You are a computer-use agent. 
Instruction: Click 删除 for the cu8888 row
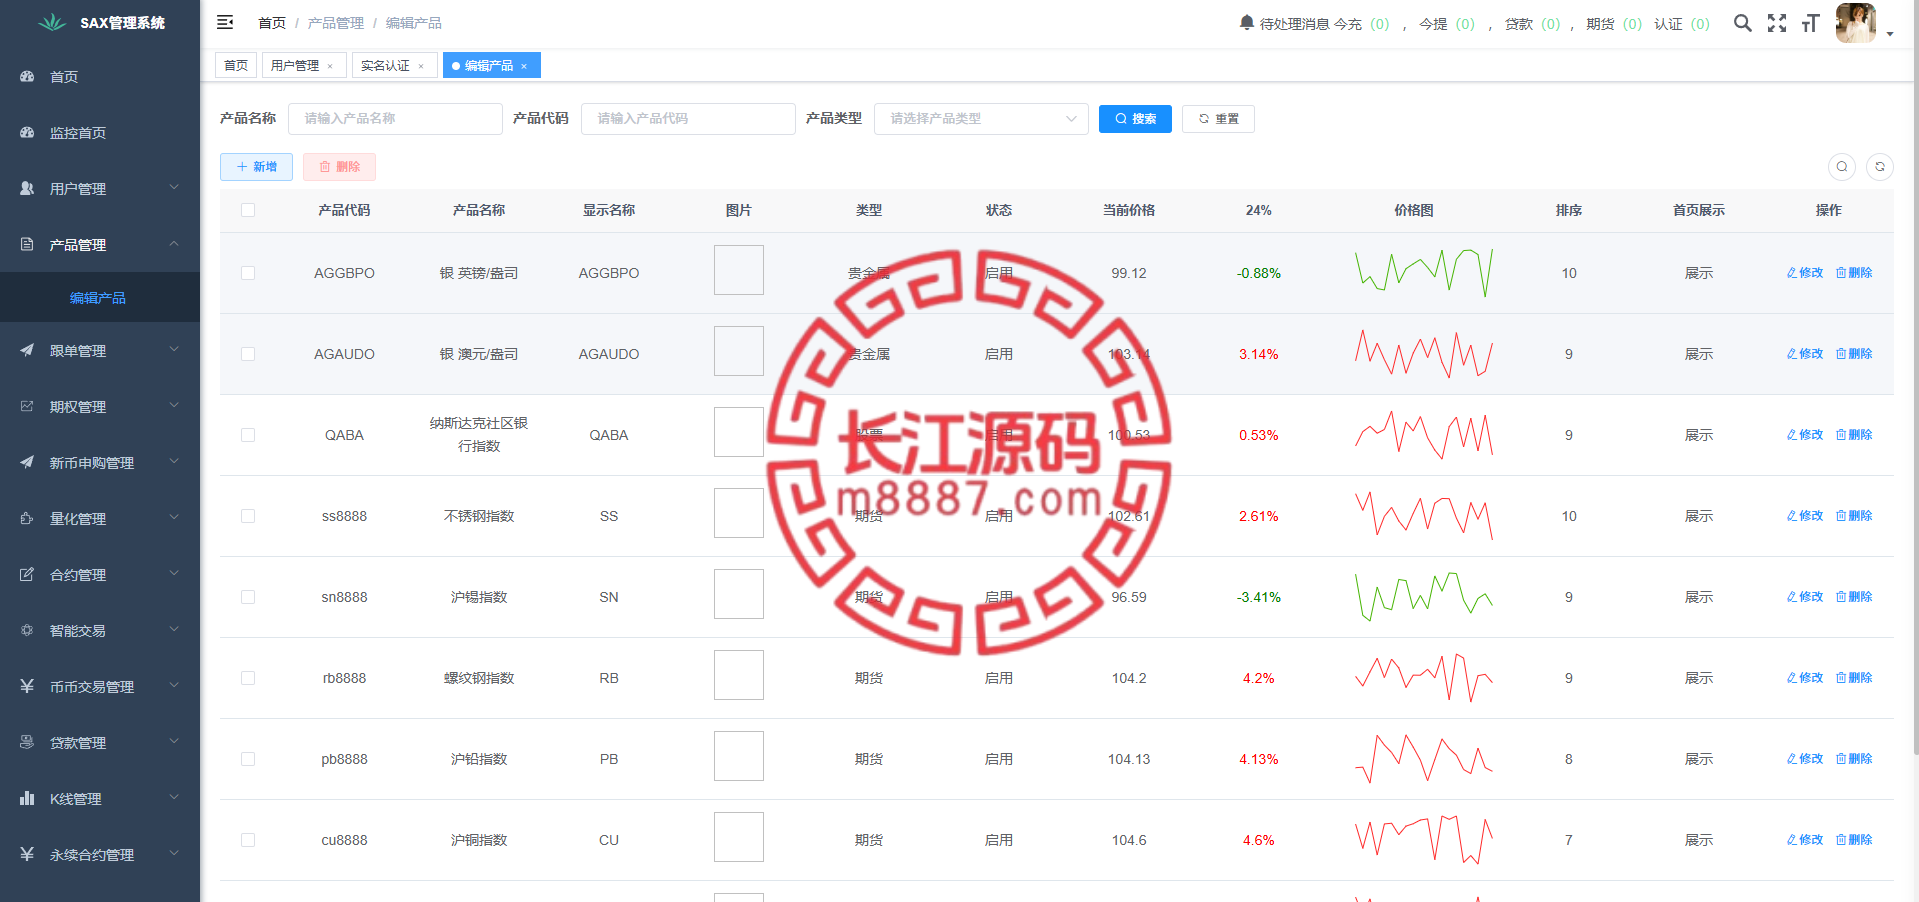click(x=1854, y=840)
